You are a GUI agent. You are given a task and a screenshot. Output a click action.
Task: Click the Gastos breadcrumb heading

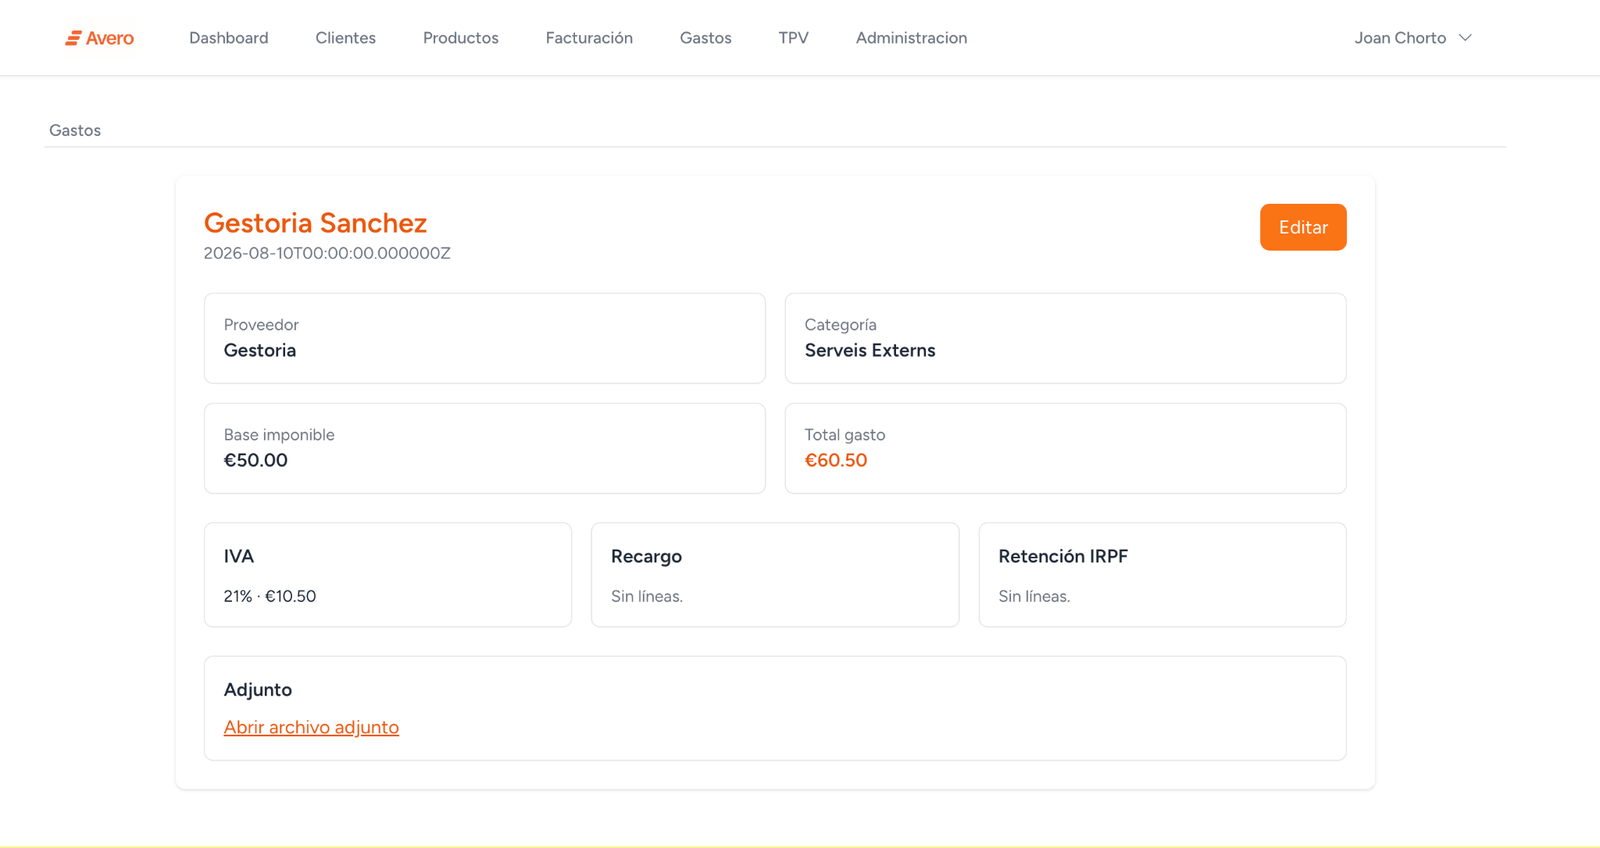[x=75, y=130]
